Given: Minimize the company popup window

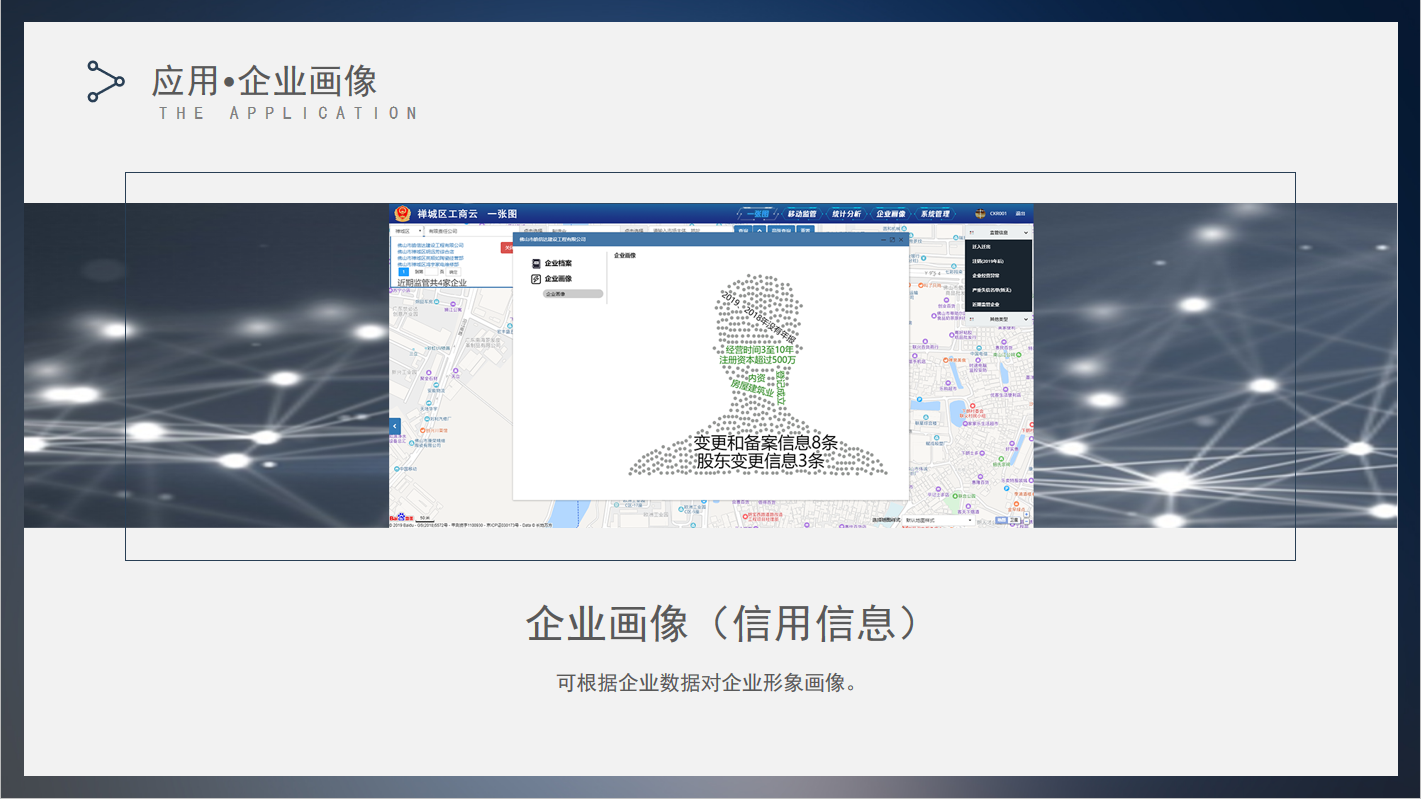Looking at the screenshot, I should coord(883,240).
